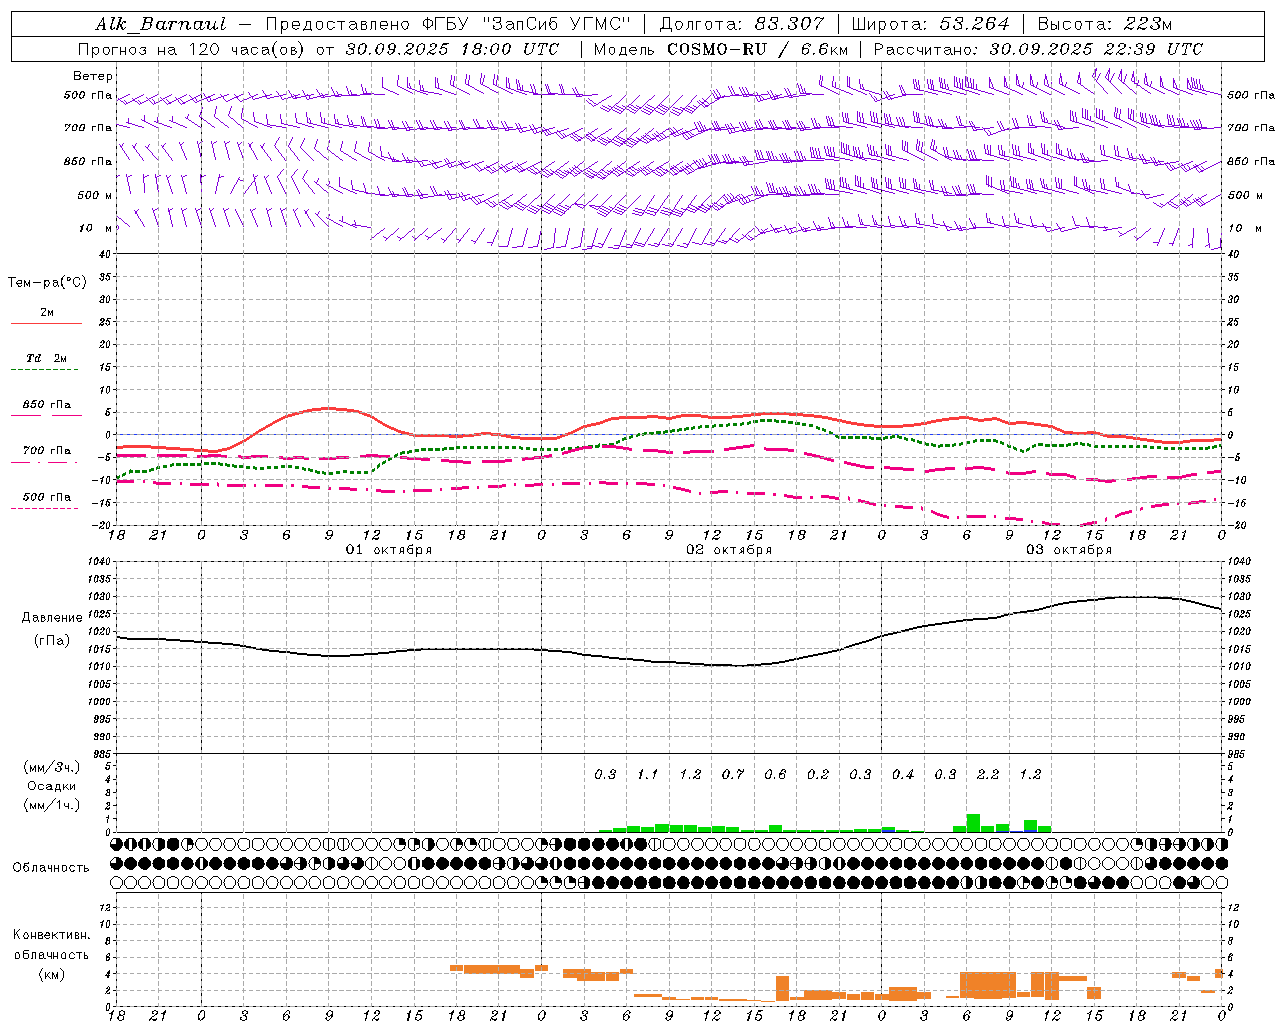Click the station title "Alk_Barnaul"

[x=161, y=24]
